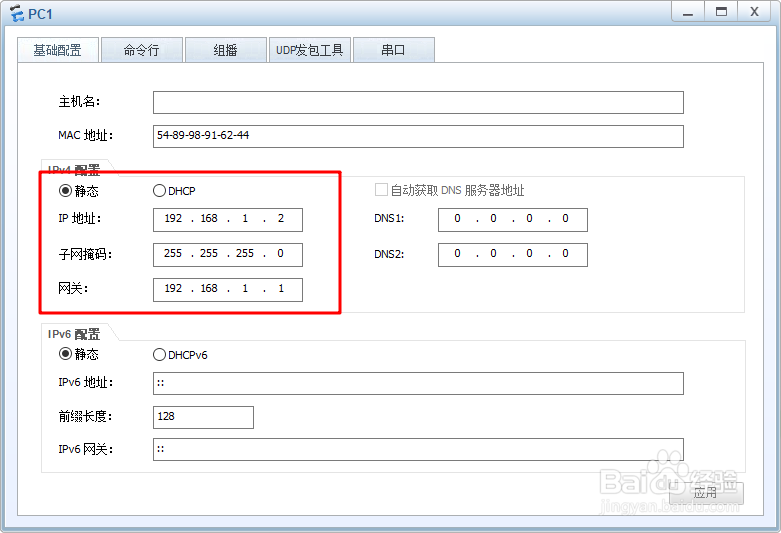Click the 前缀长度 field showing 128

(x=203, y=417)
